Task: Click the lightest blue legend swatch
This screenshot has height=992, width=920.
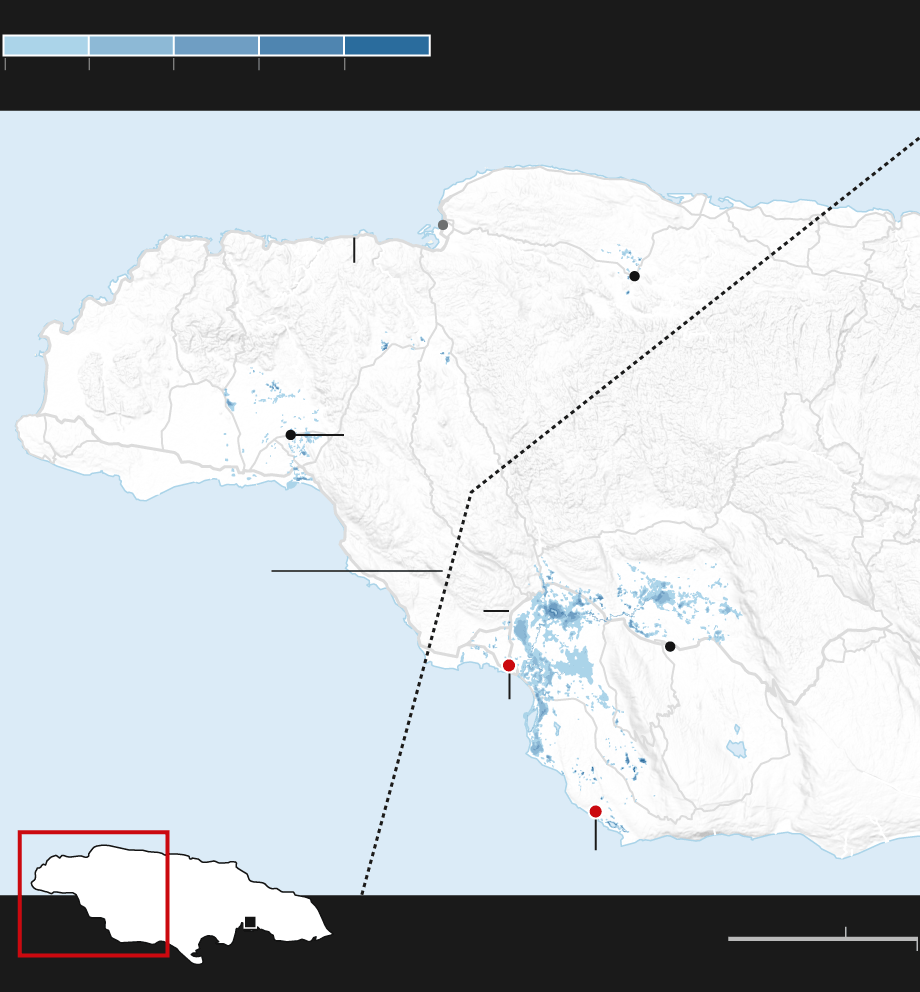Action: (x=46, y=45)
